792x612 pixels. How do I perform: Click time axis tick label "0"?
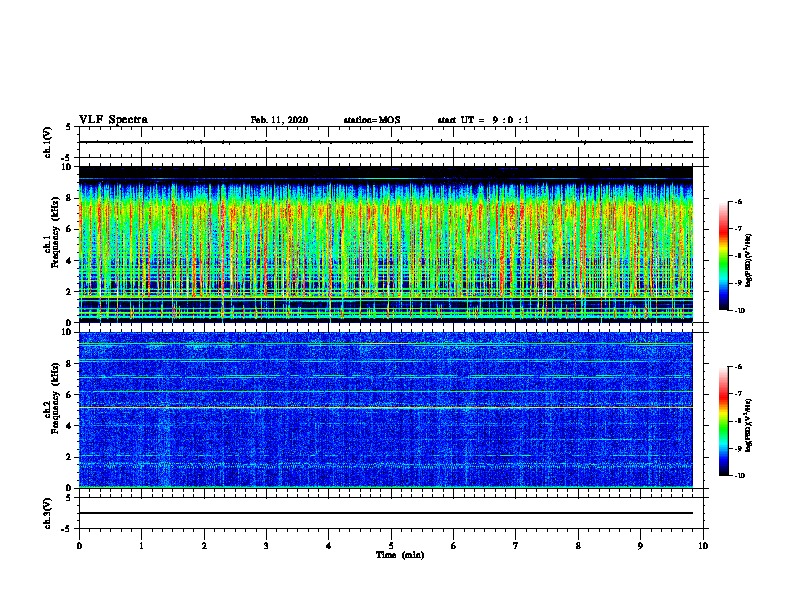[79, 546]
